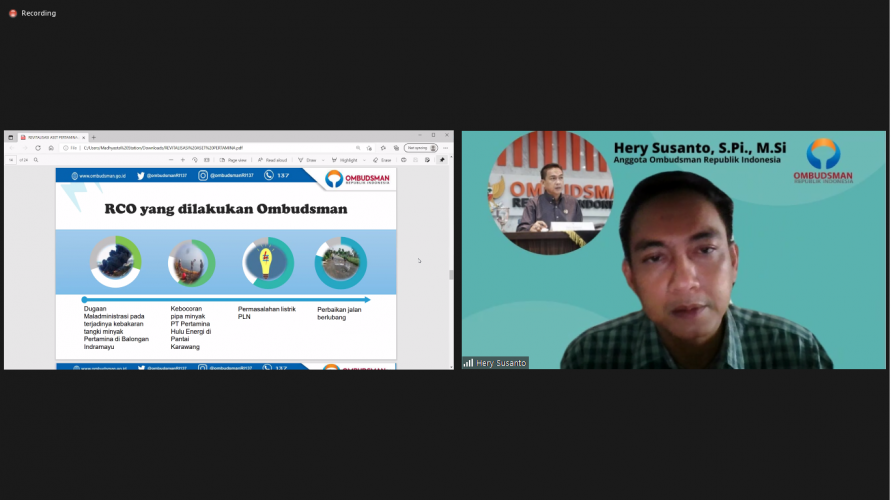Screen dimensions: 891x500
Task: Zoom out of the PDF document
Action: pos(169,160)
